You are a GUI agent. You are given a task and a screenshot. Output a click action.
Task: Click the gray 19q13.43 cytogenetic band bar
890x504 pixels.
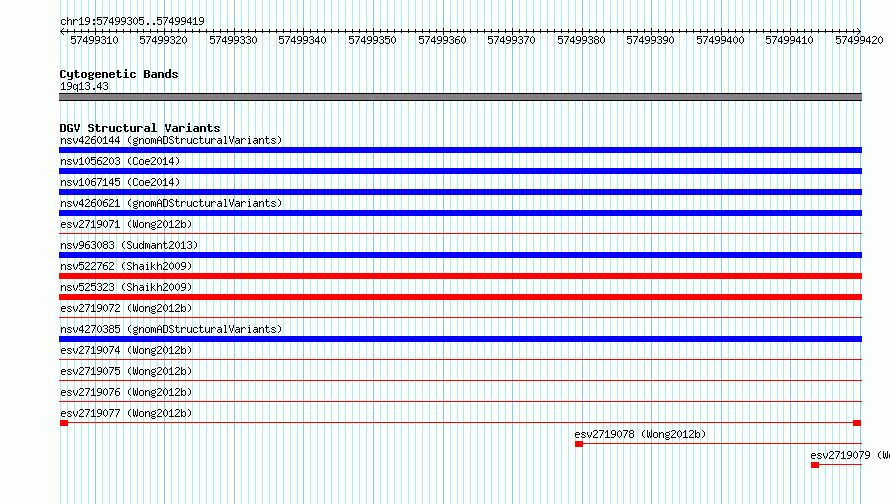pyautogui.click(x=460, y=97)
